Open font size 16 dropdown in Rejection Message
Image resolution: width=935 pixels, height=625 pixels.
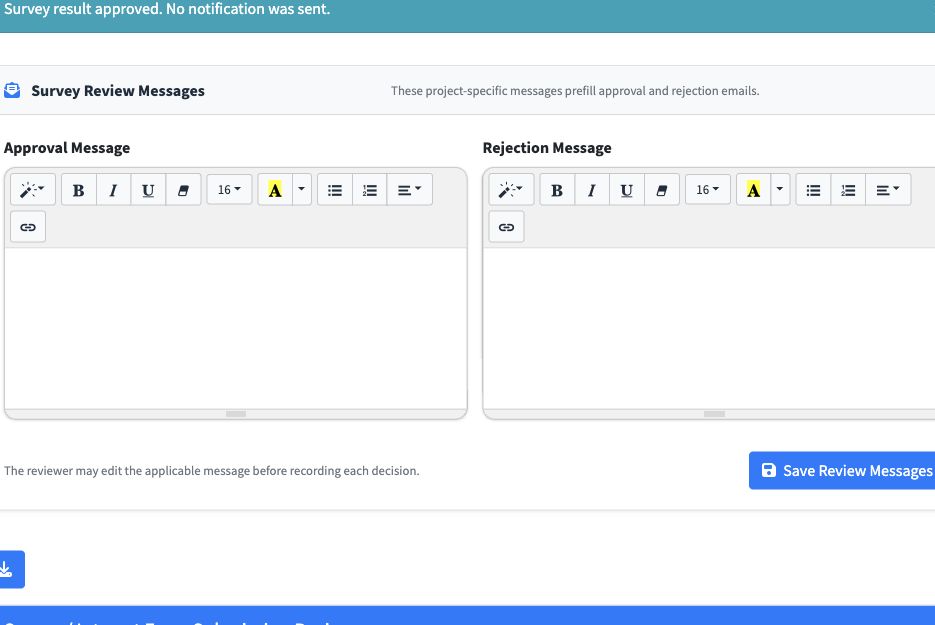coord(708,190)
